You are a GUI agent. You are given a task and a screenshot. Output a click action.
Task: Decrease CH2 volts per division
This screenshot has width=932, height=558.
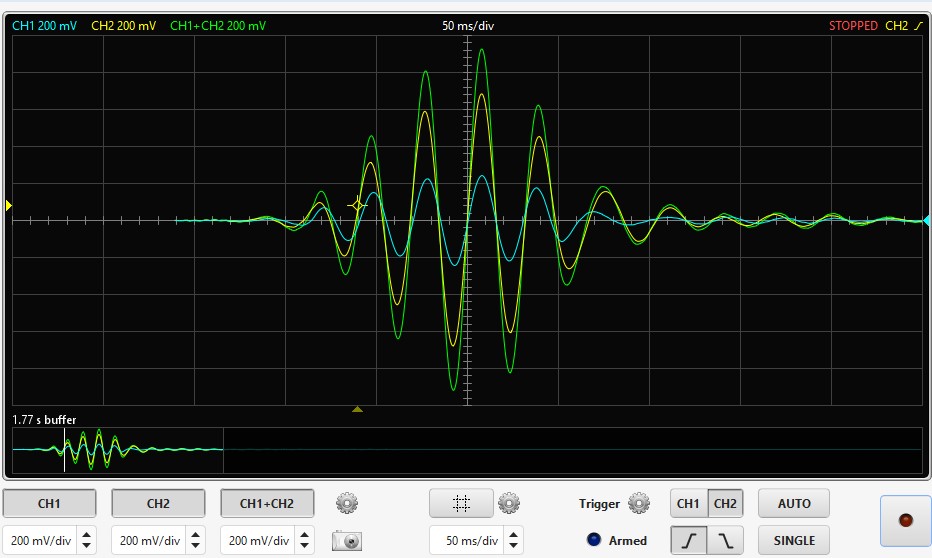[195, 546]
